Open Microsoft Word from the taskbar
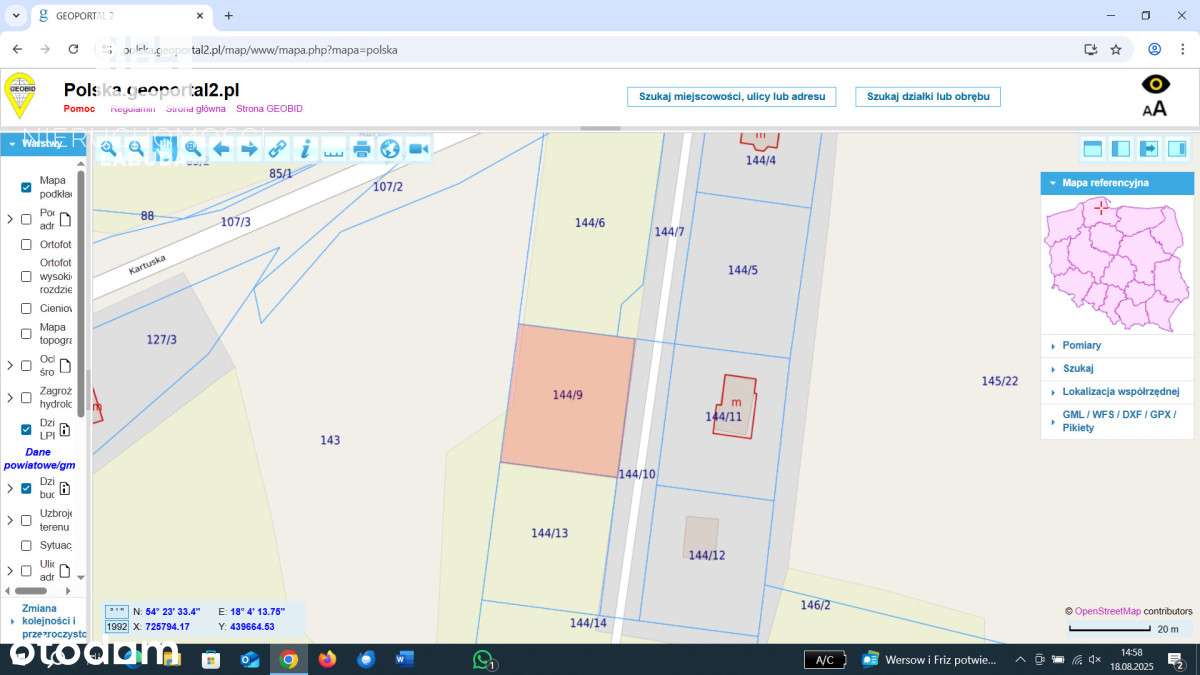This screenshot has width=1200, height=675. (x=404, y=659)
